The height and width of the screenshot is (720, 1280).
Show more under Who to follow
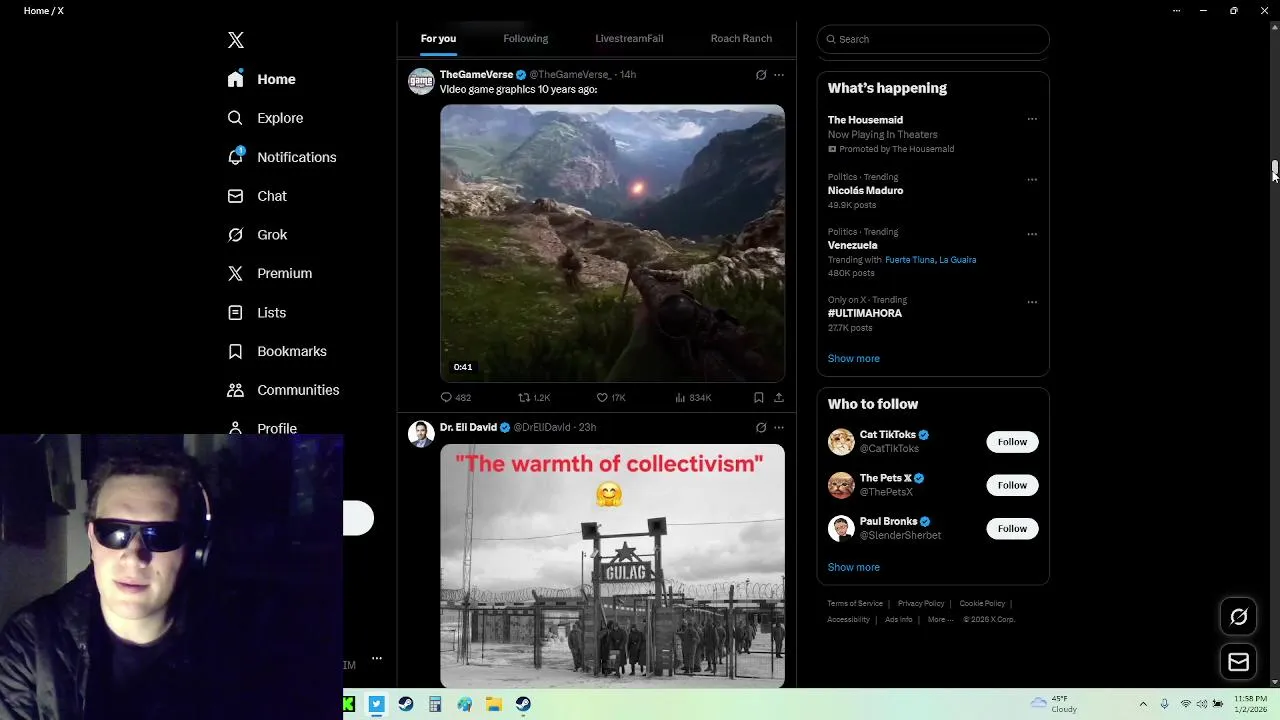tap(854, 567)
